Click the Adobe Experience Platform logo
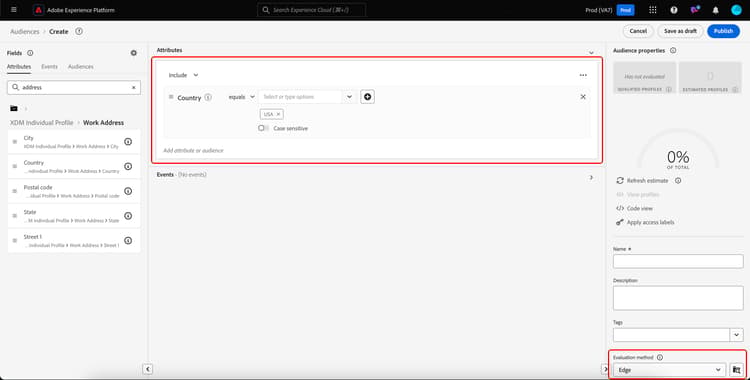Viewport: 750px width, 380px height. point(39,10)
